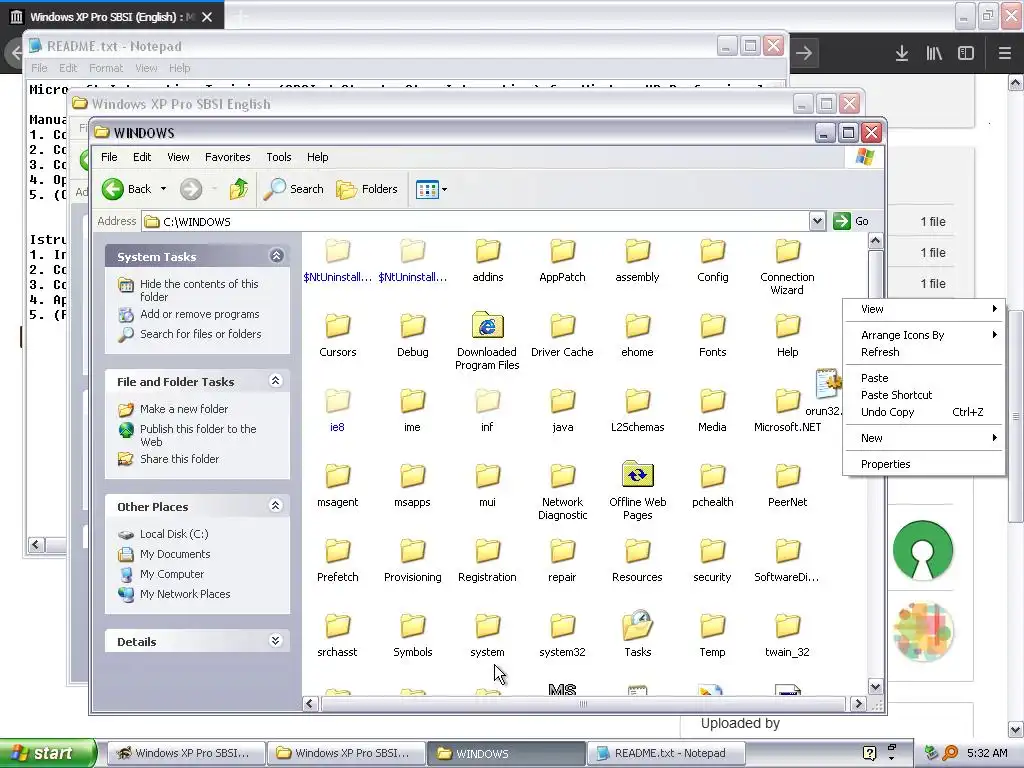Collapse File and Folder Tasks panel
The image size is (1024, 768).
[276, 381]
